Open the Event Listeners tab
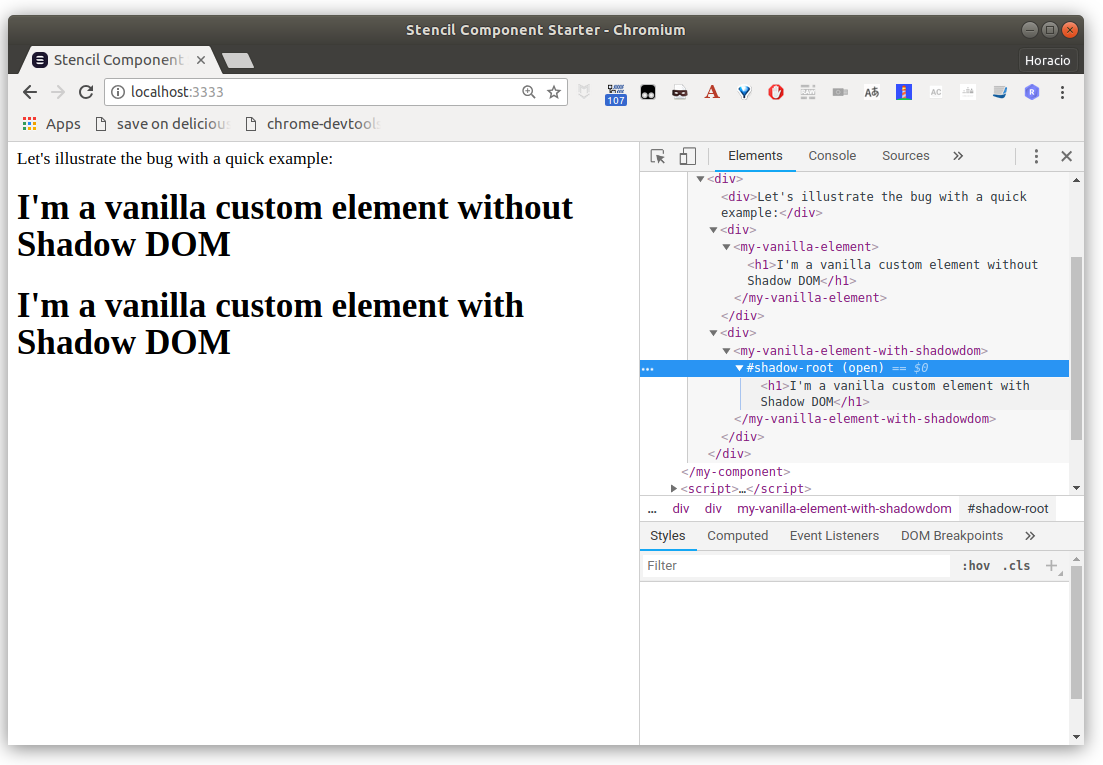The height and width of the screenshot is (765, 1103). pyautogui.click(x=834, y=536)
